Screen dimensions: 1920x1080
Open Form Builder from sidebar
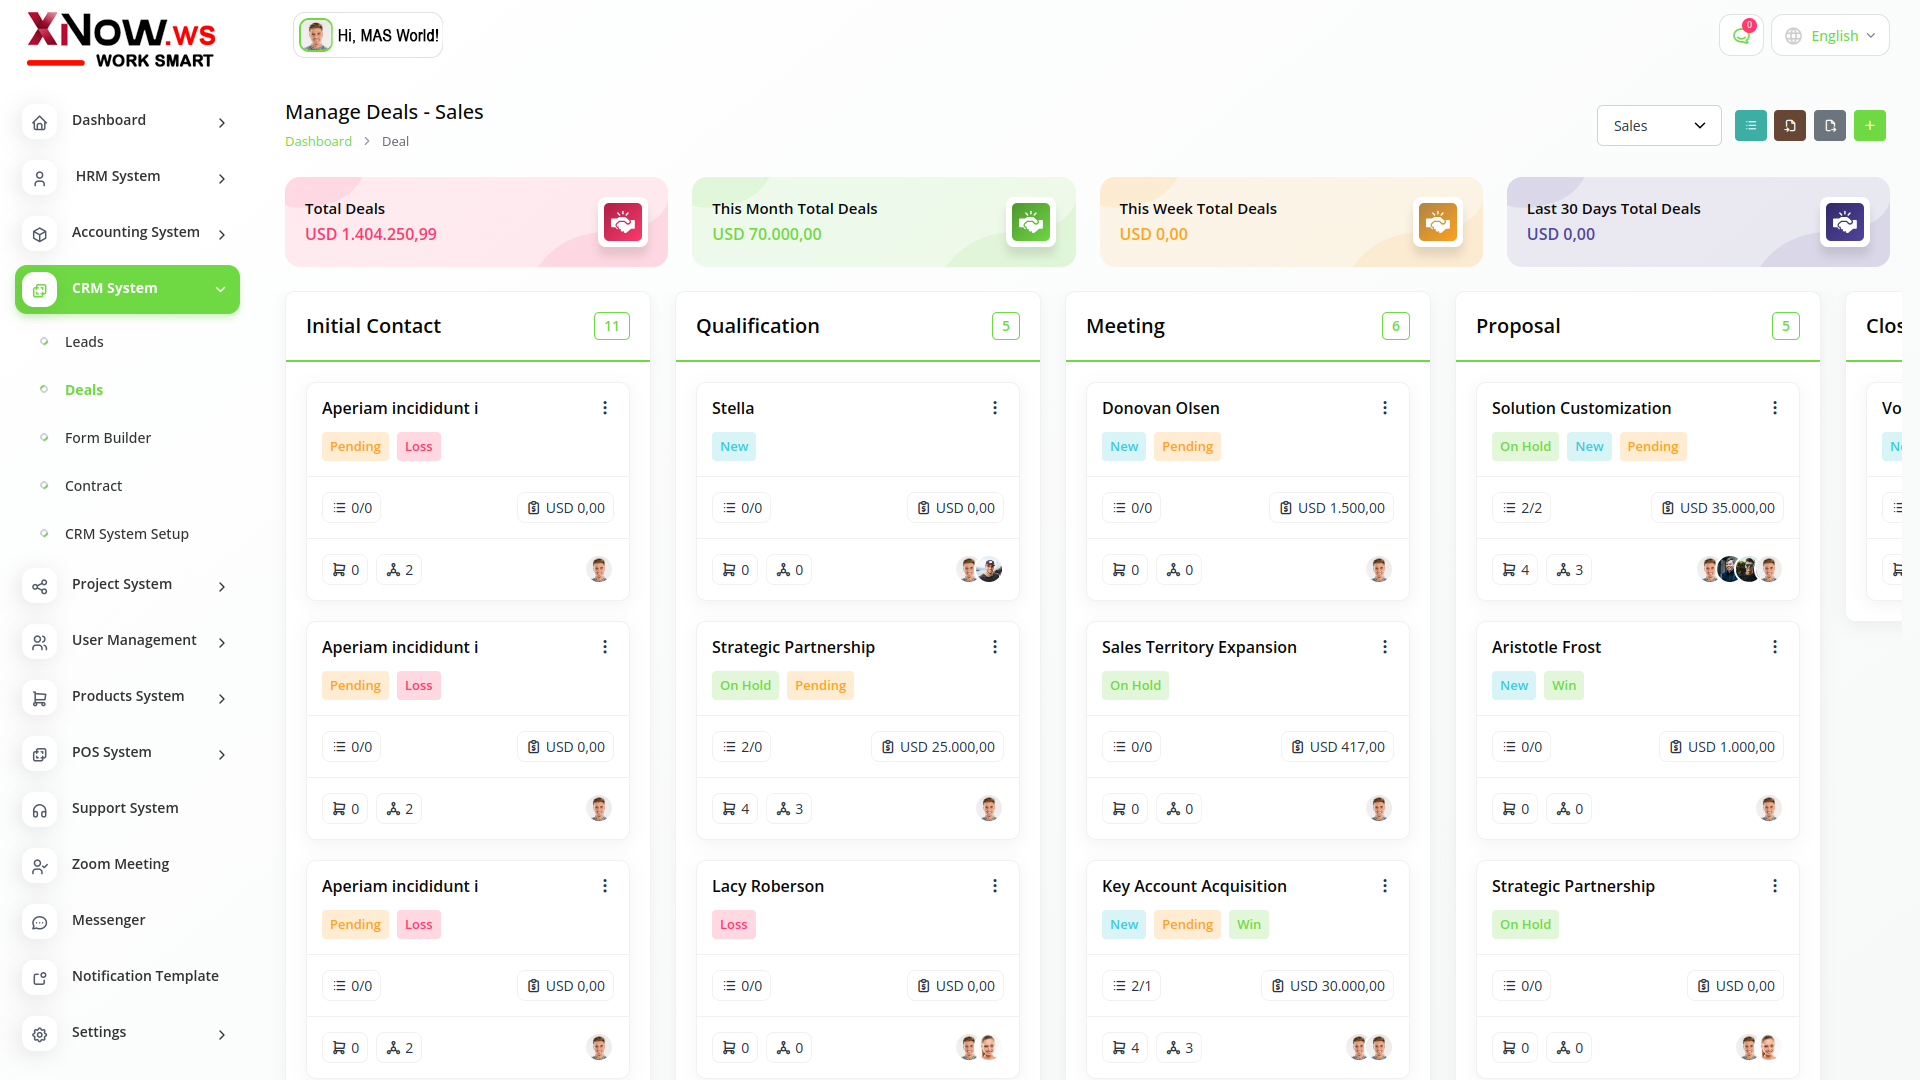(108, 438)
